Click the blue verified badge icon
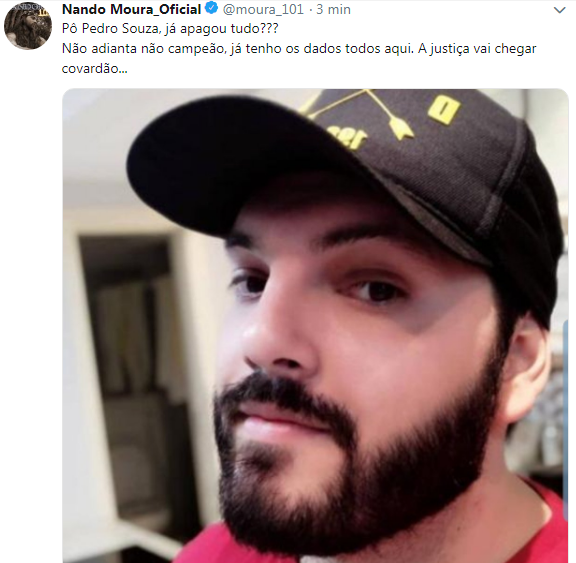Viewport: 576px width, 563px height. [212, 8]
